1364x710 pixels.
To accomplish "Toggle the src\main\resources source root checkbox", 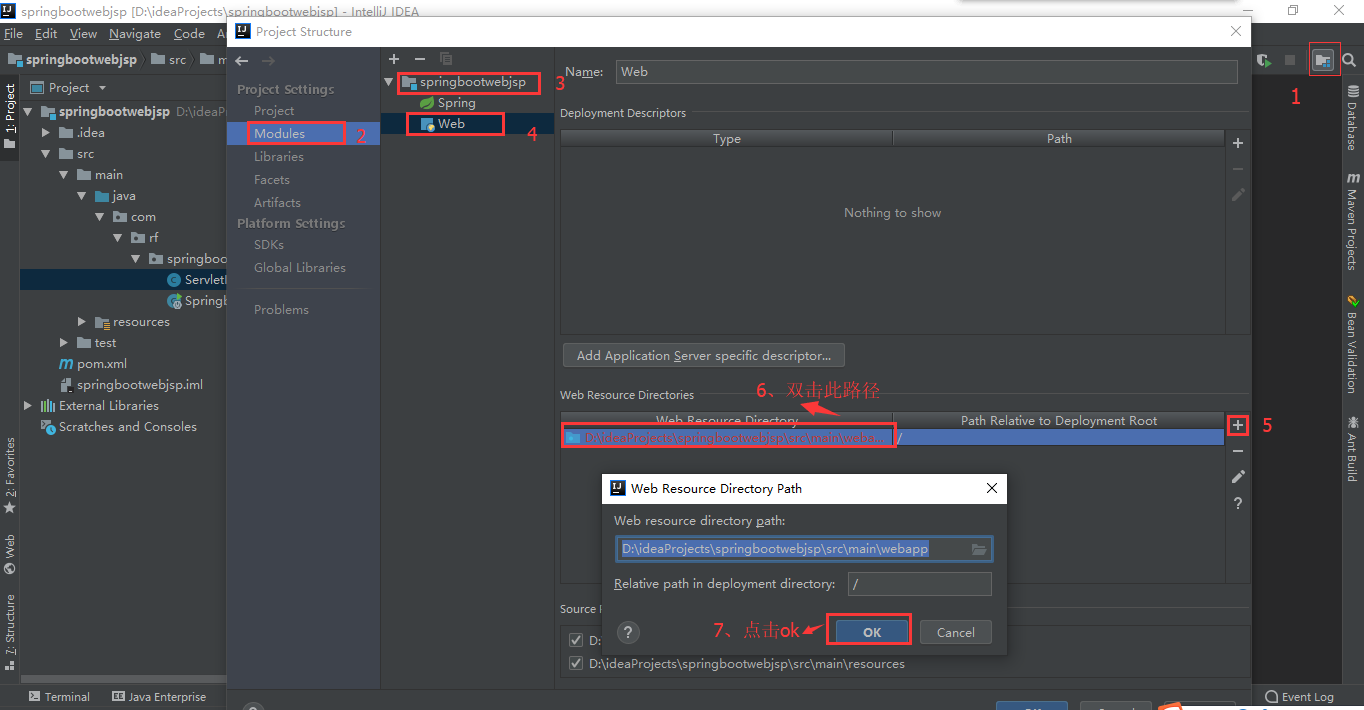I will pyautogui.click(x=575, y=663).
